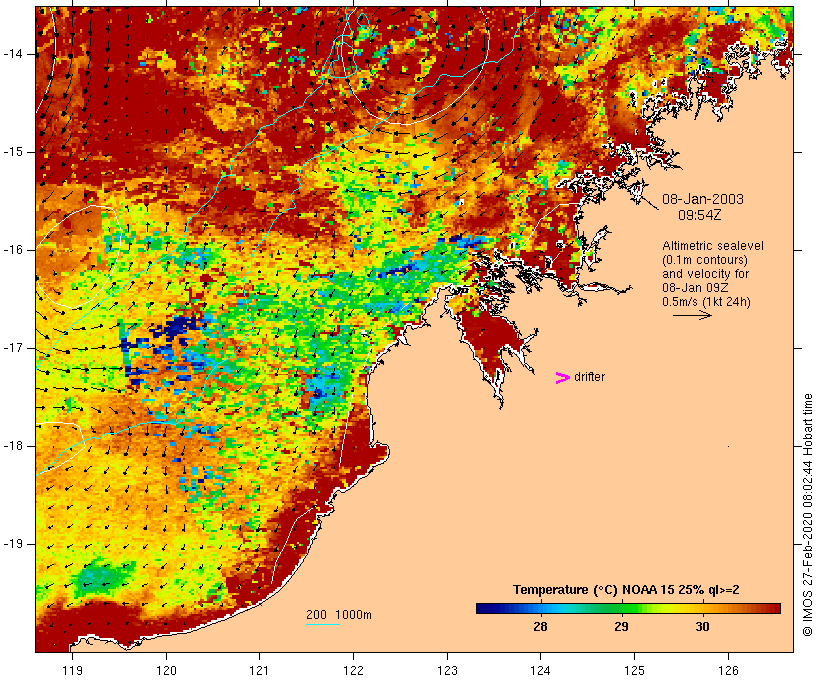
Task: Click the magenta drifter marker symbol
Action: (563, 378)
